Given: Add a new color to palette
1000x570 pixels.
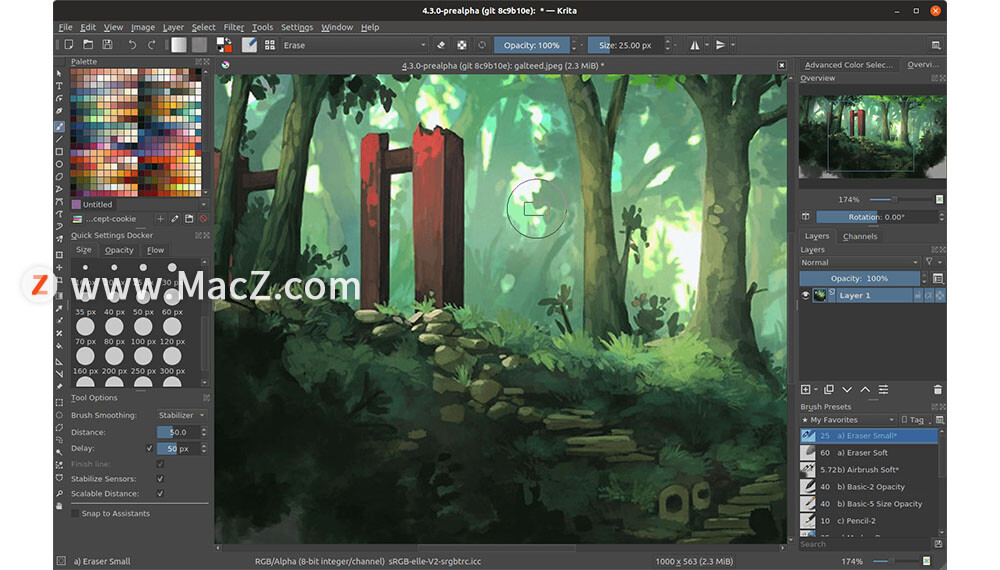Looking at the screenshot, I should (160, 219).
